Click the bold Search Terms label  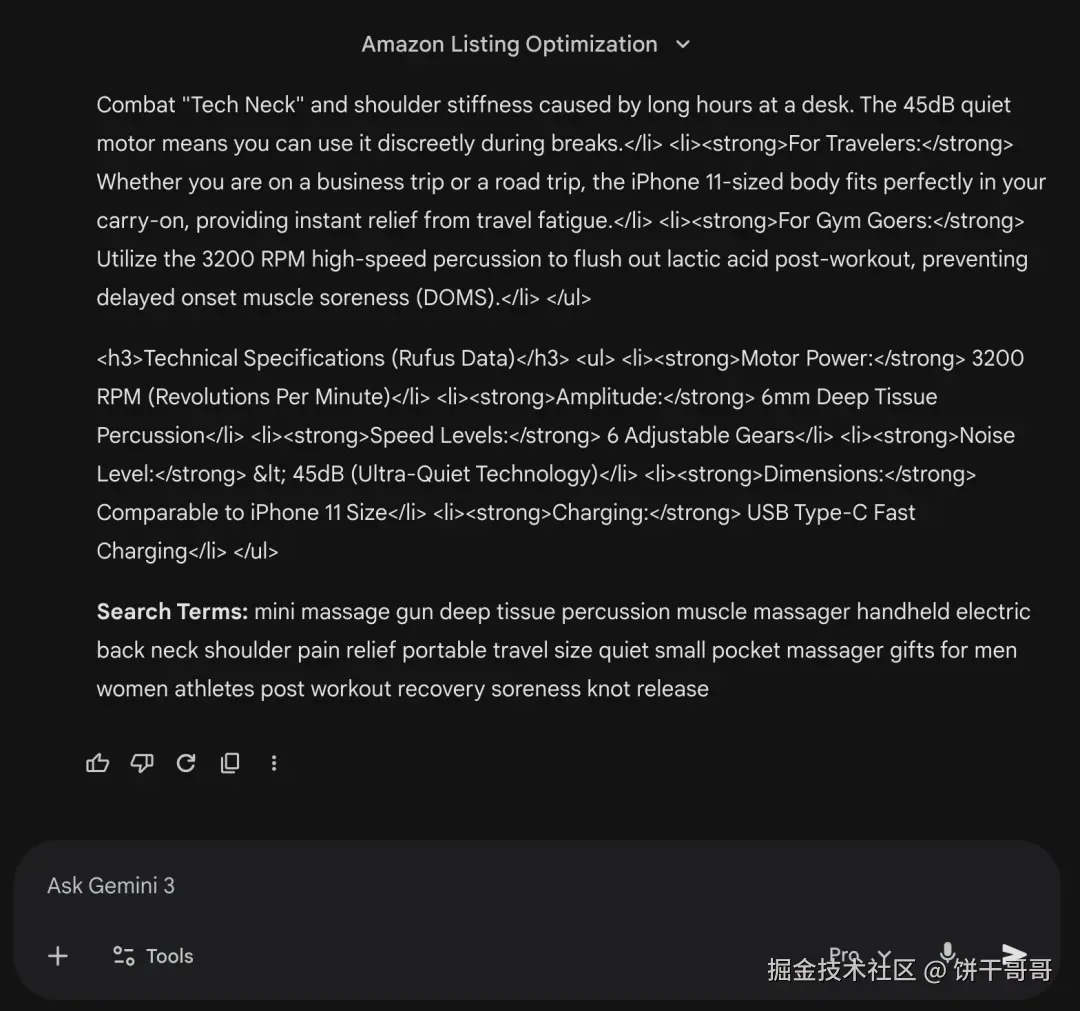[x=172, y=612]
